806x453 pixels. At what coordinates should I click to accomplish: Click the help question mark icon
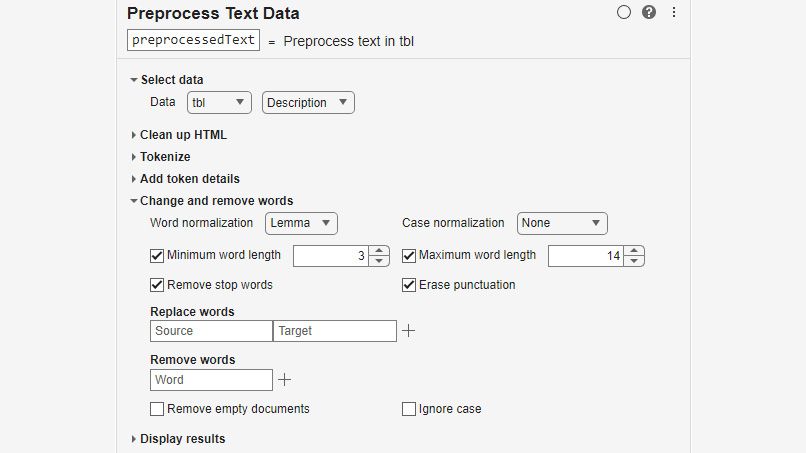click(x=649, y=13)
